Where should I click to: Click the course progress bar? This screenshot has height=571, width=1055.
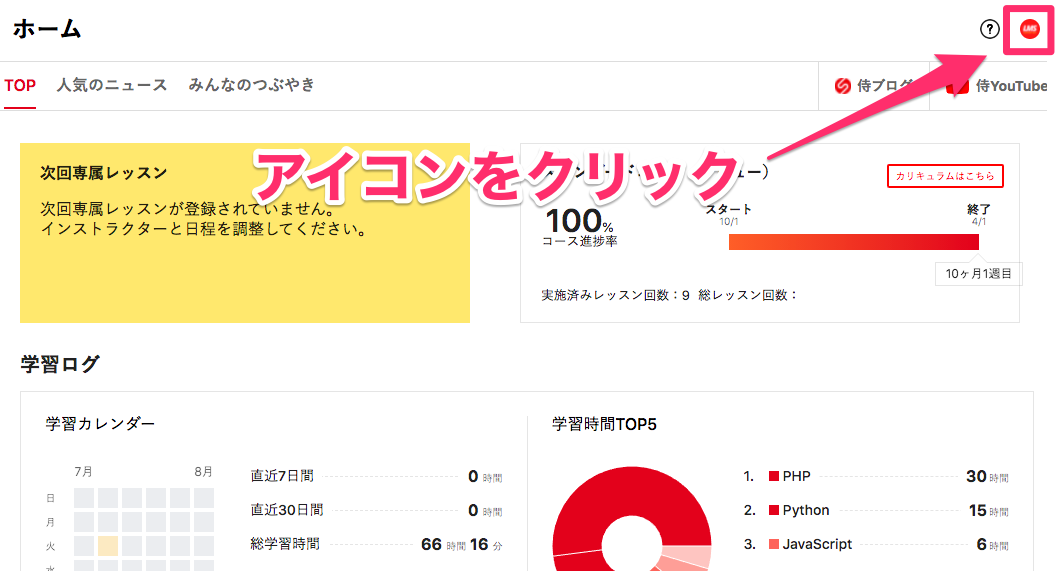click(x=853, y=242)
